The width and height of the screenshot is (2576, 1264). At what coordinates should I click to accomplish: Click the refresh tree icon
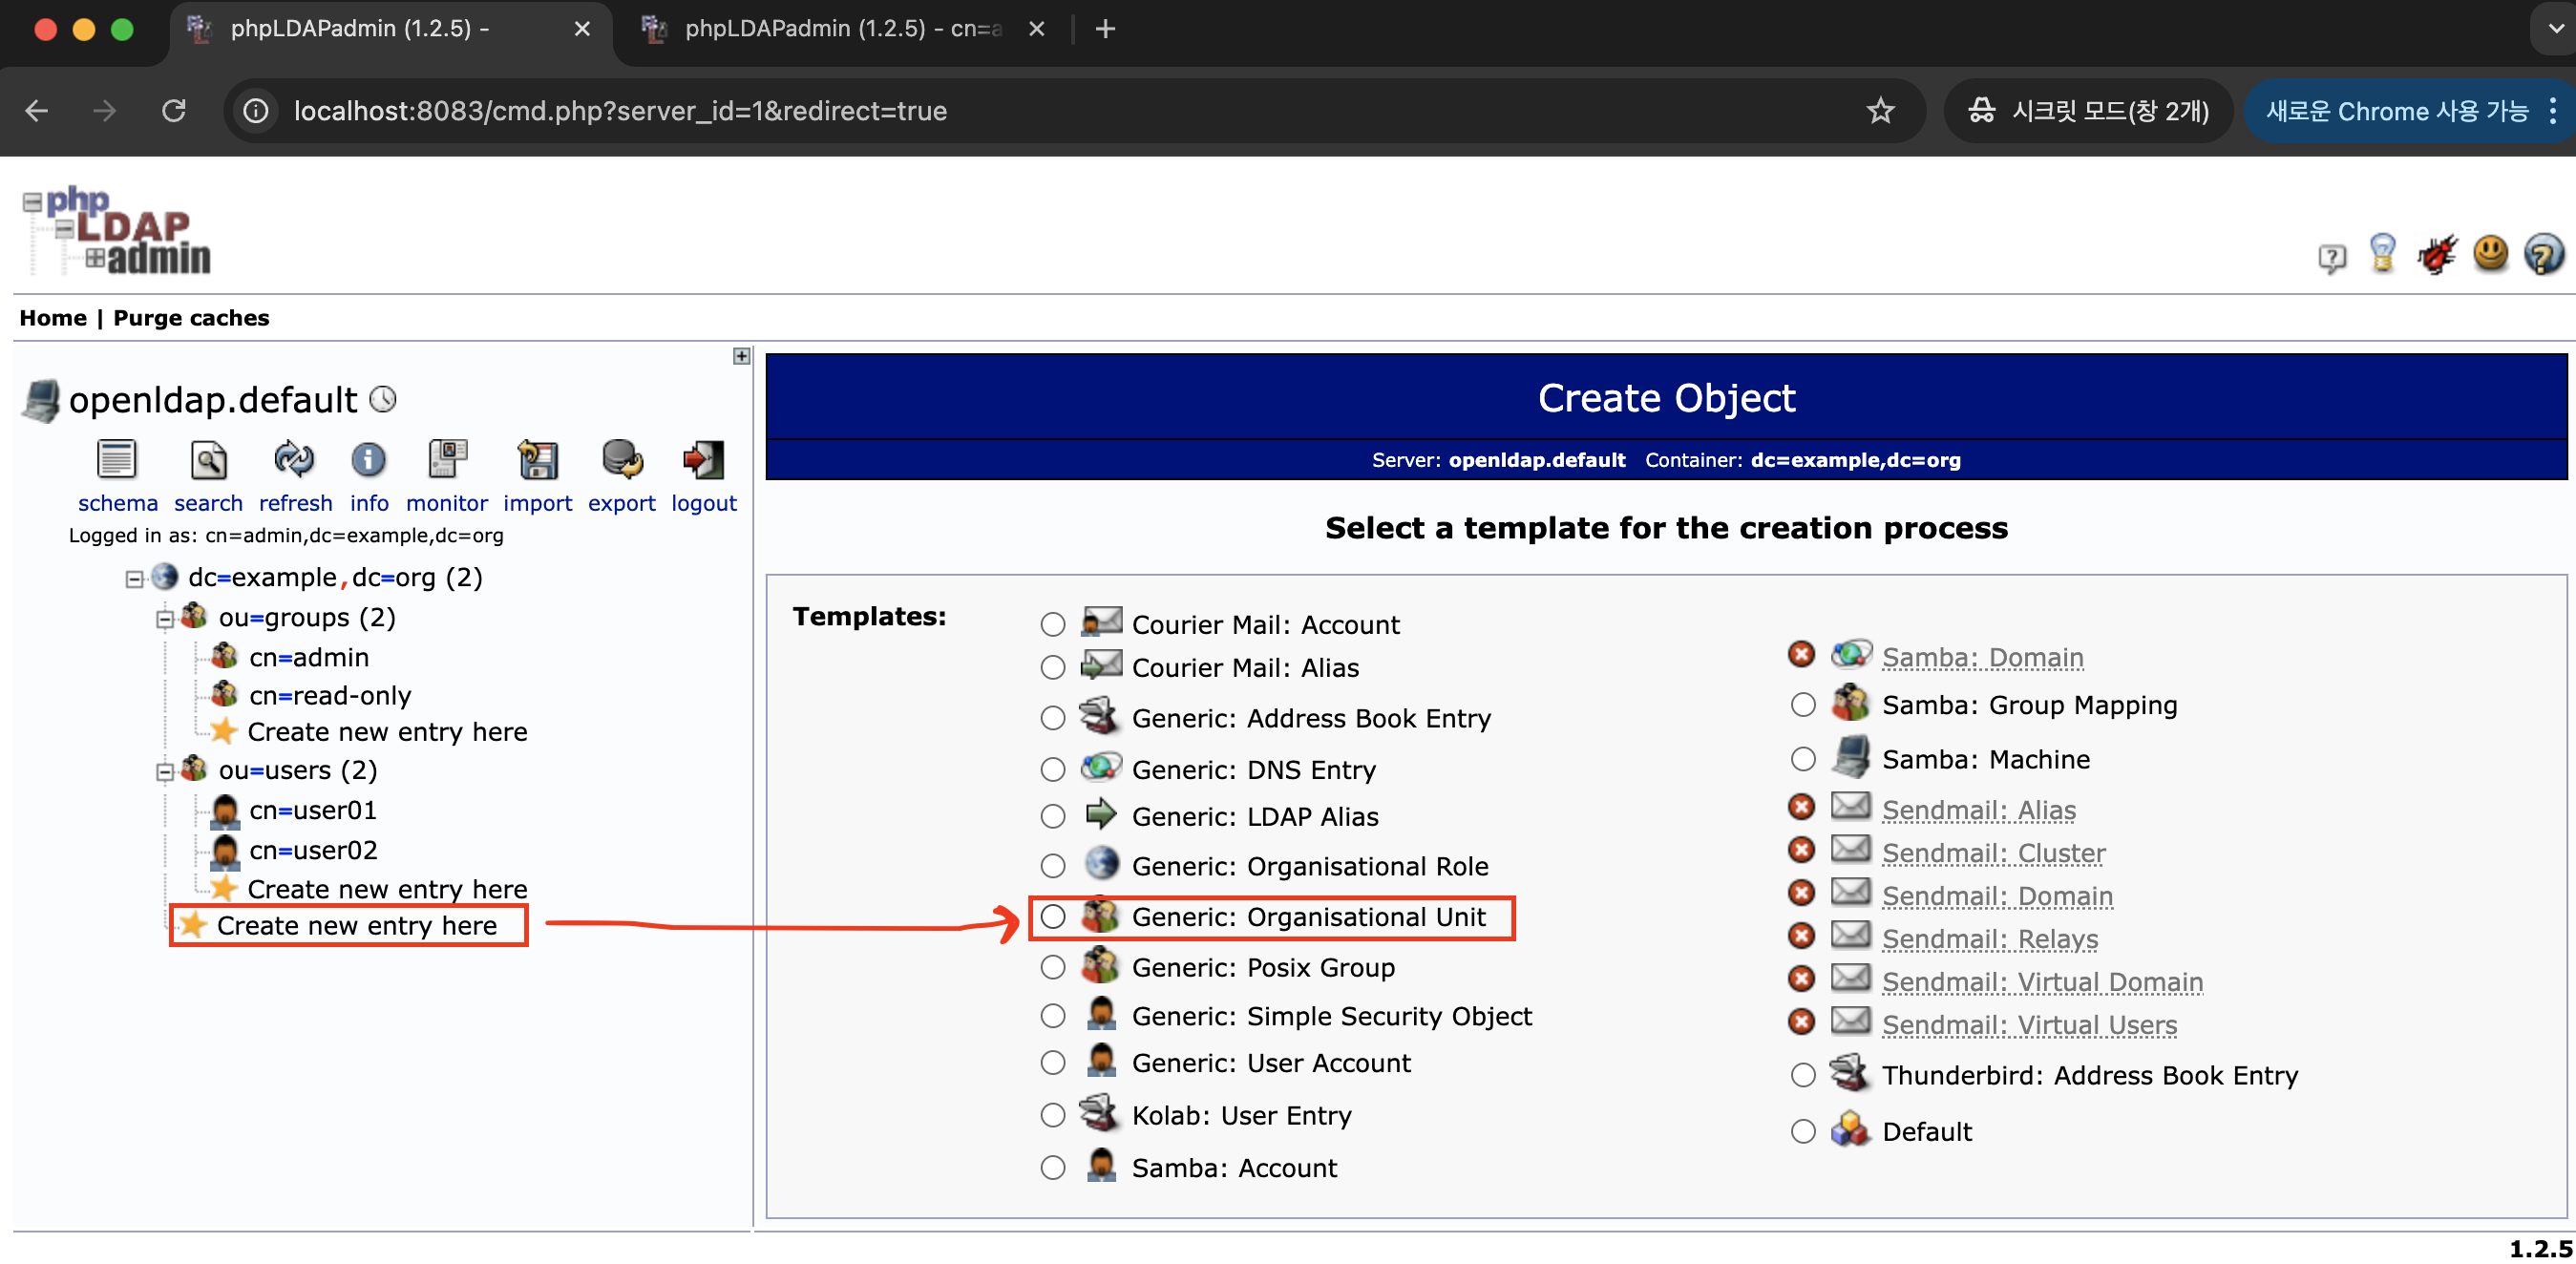294,460
